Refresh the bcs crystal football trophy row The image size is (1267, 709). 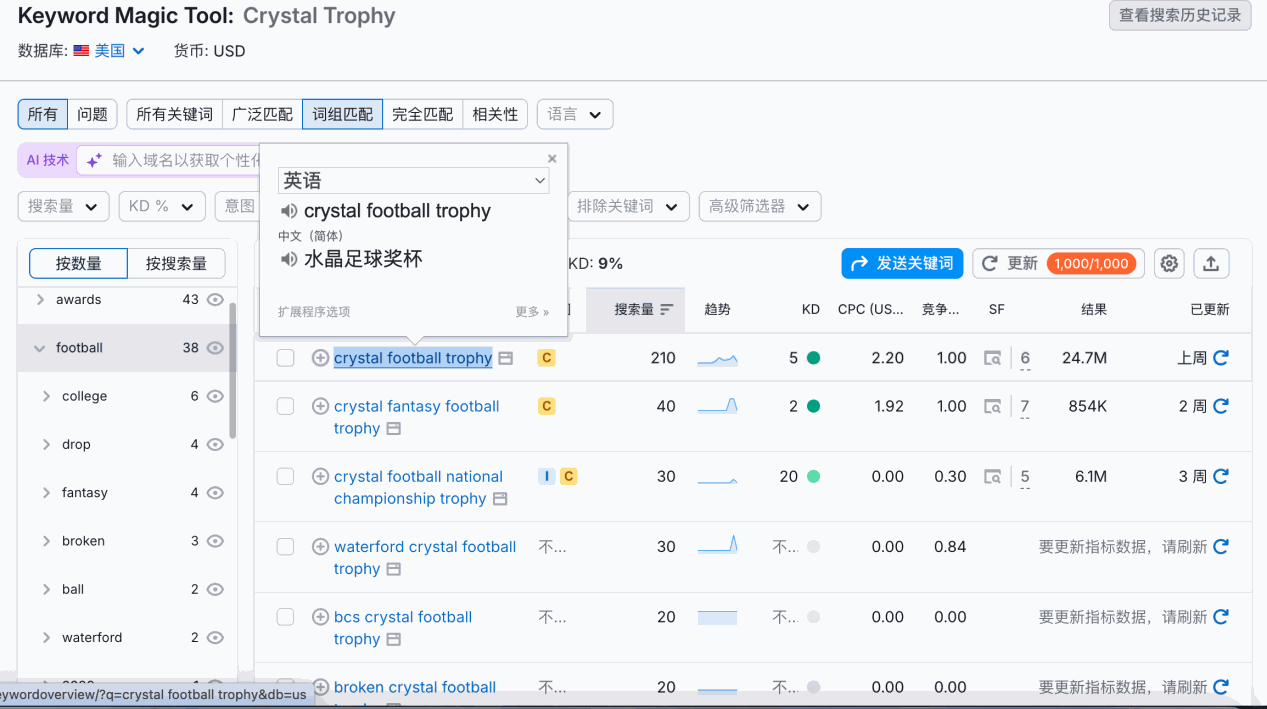pos(1221,617)
